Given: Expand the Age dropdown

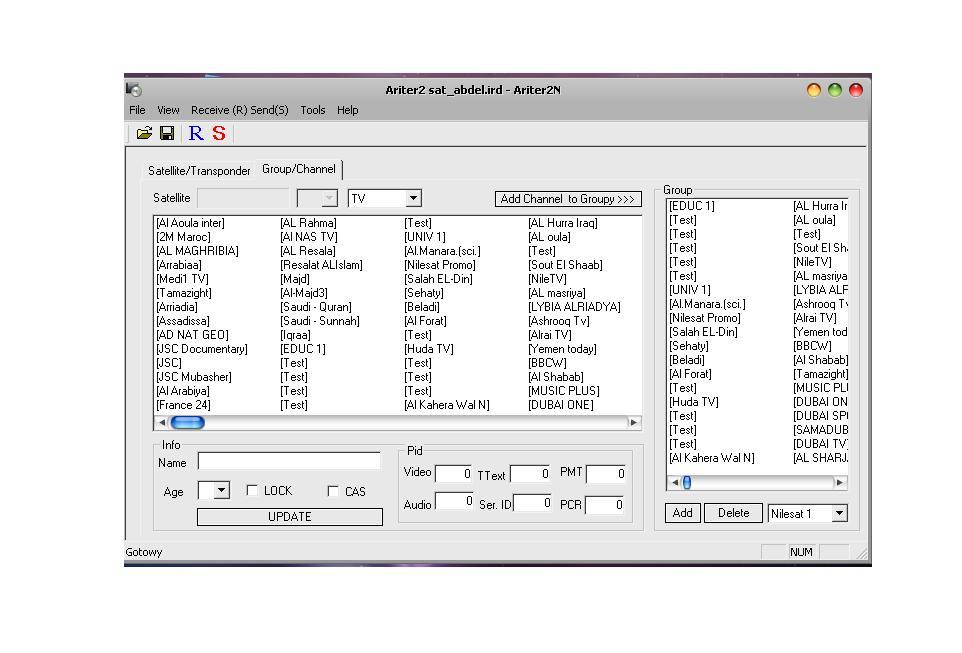Looking at the screenshot, I should pos(221,490).
